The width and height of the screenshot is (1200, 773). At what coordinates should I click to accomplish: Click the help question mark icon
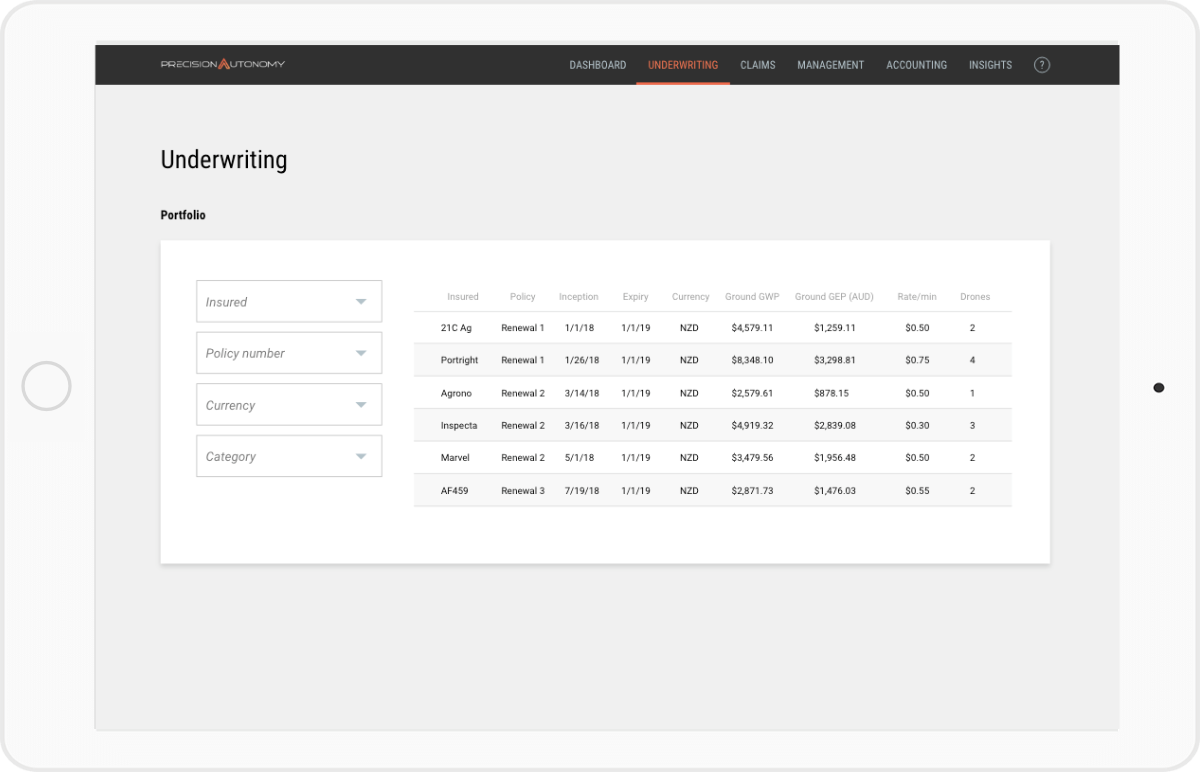1041,65
